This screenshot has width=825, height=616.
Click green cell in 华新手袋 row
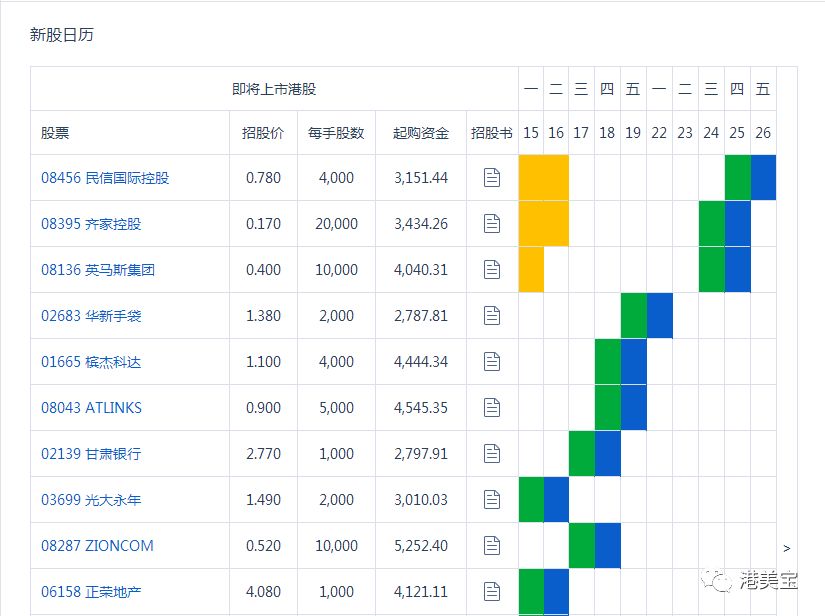click(633, 316)
